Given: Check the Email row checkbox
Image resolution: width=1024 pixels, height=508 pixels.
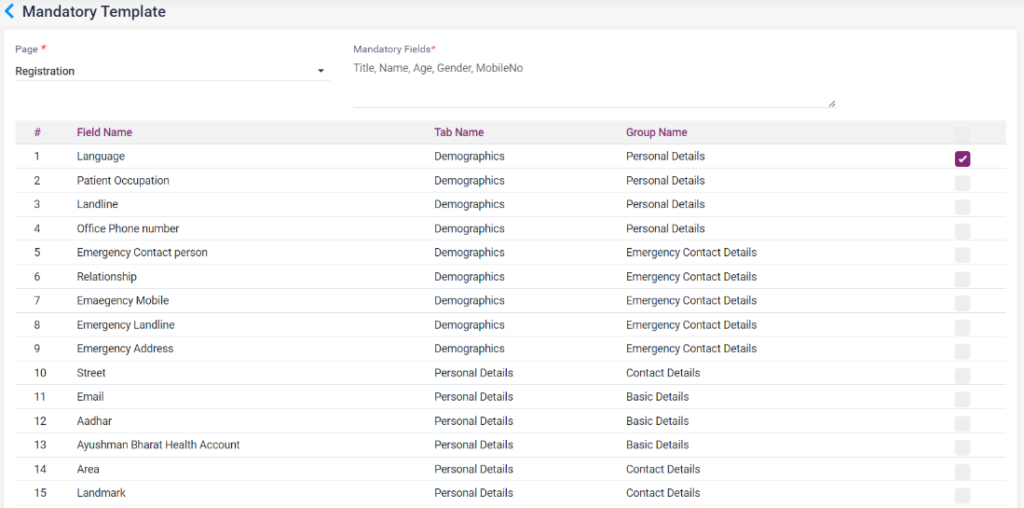Looking at the screenshot, I should pyautogui.click(x=962, y=399).
